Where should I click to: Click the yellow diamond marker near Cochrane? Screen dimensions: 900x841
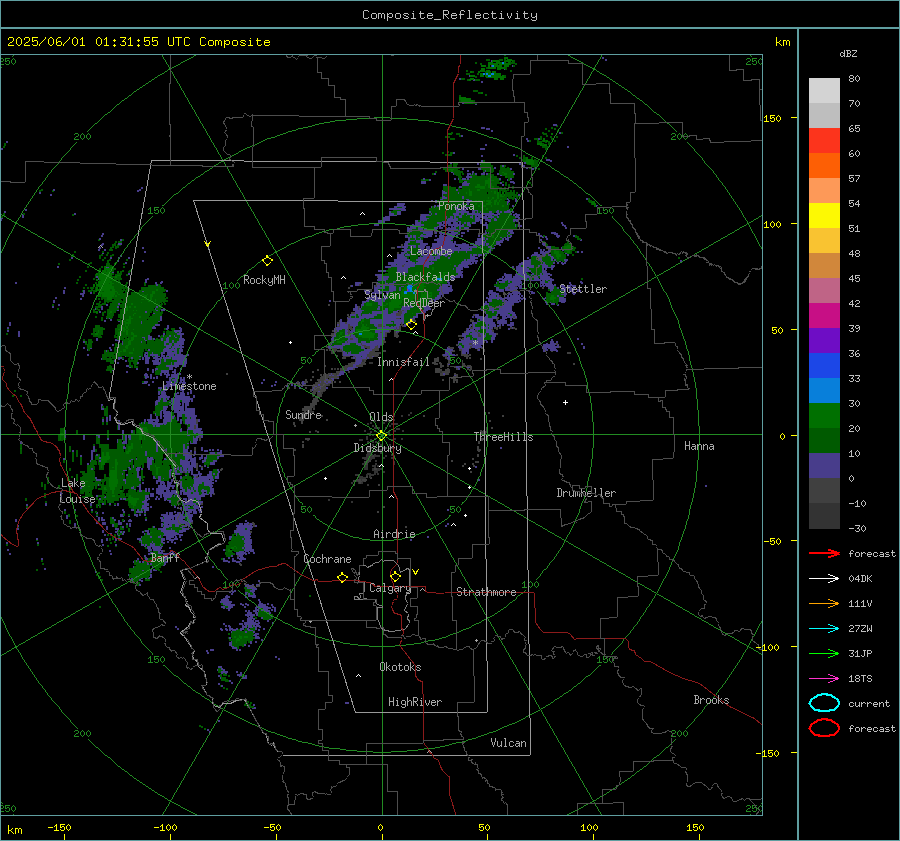click(342, 577)
